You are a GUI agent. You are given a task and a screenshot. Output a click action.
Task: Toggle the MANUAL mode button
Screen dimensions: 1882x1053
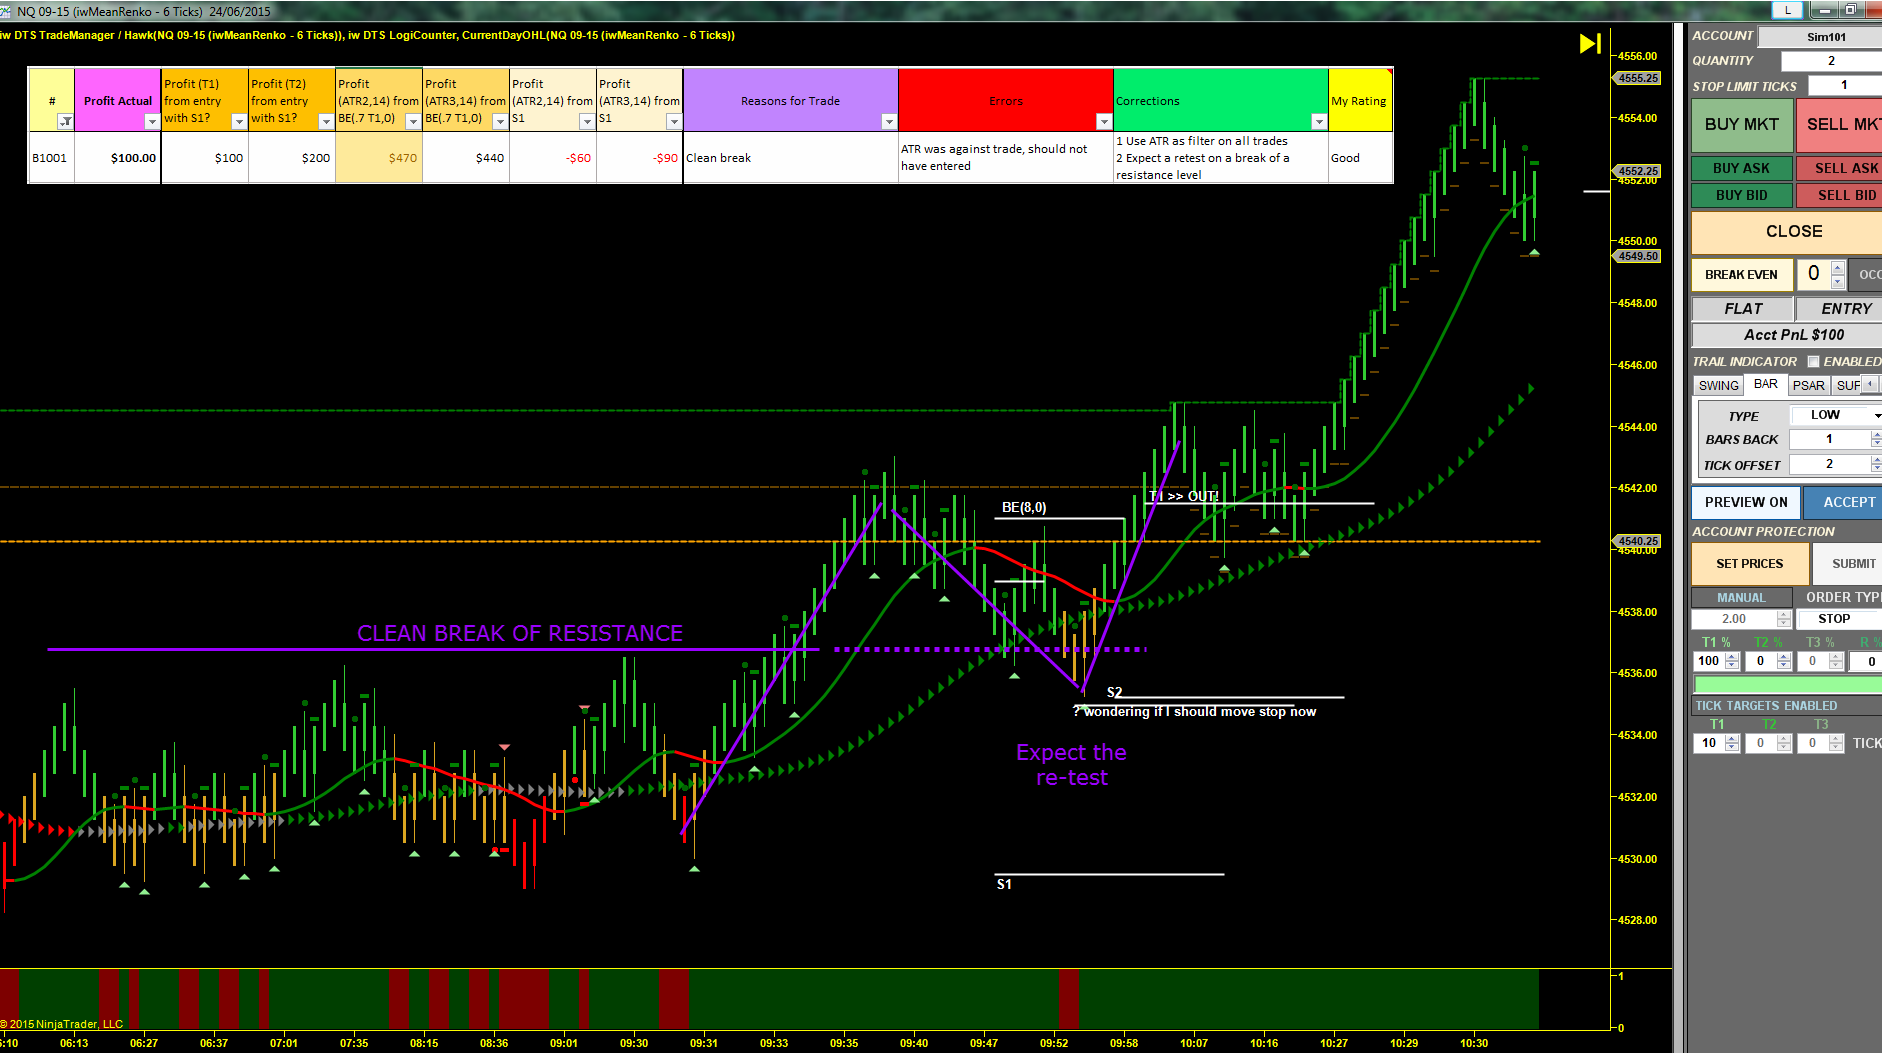point(1741,597)
